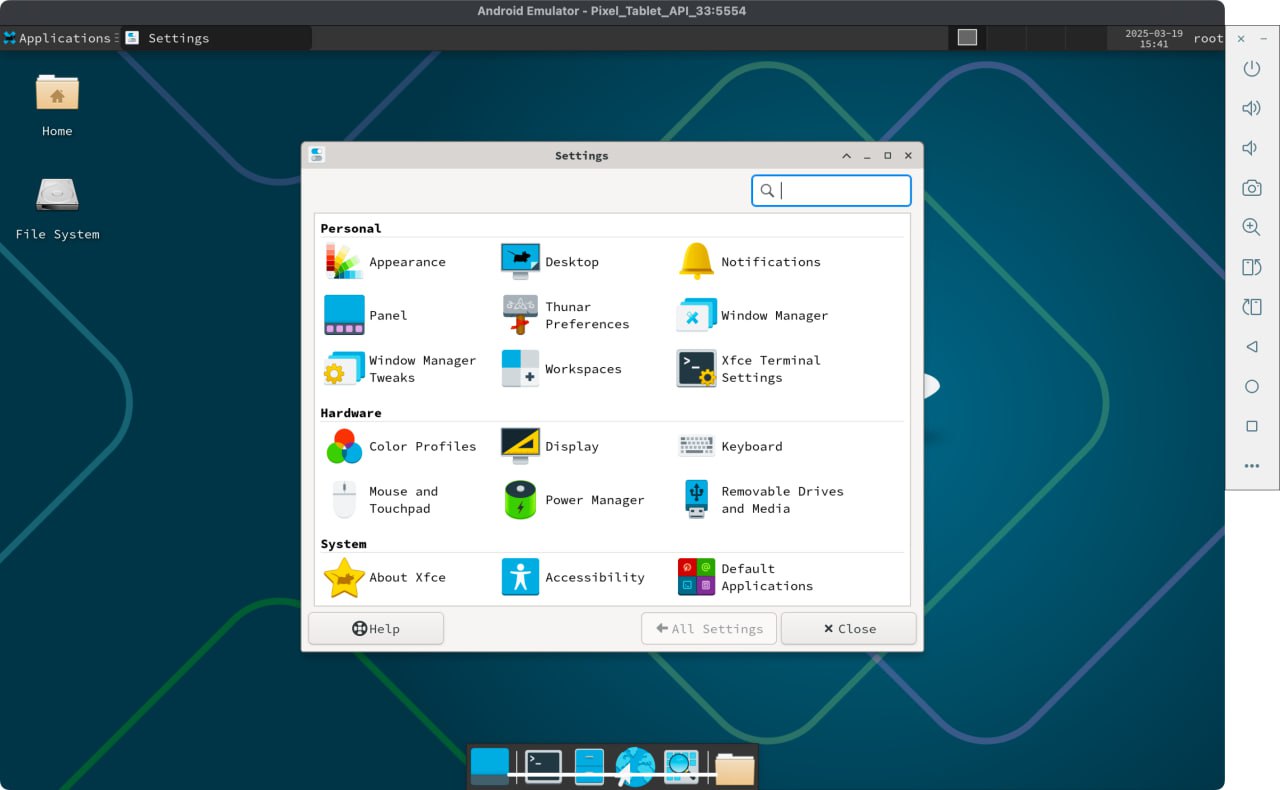The width and height of the screenshot is (1280, 790).
Task: Open Desktop settings
Action: [x=520, y=262]
